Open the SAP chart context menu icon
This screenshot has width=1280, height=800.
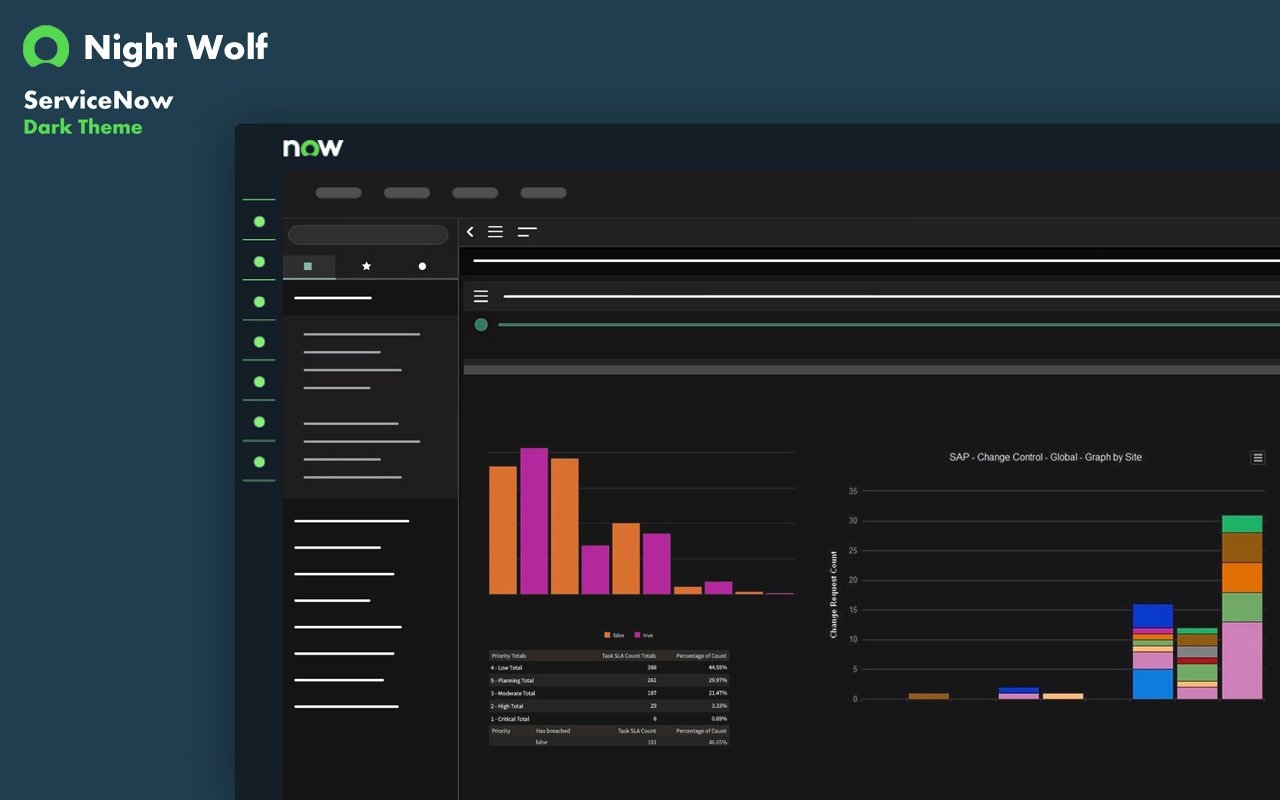pyautogui.click(x=1258, y=457)
